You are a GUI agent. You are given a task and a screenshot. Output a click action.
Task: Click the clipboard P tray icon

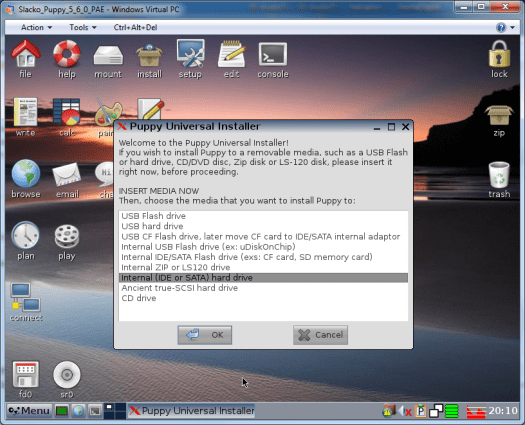click(421, 411)
